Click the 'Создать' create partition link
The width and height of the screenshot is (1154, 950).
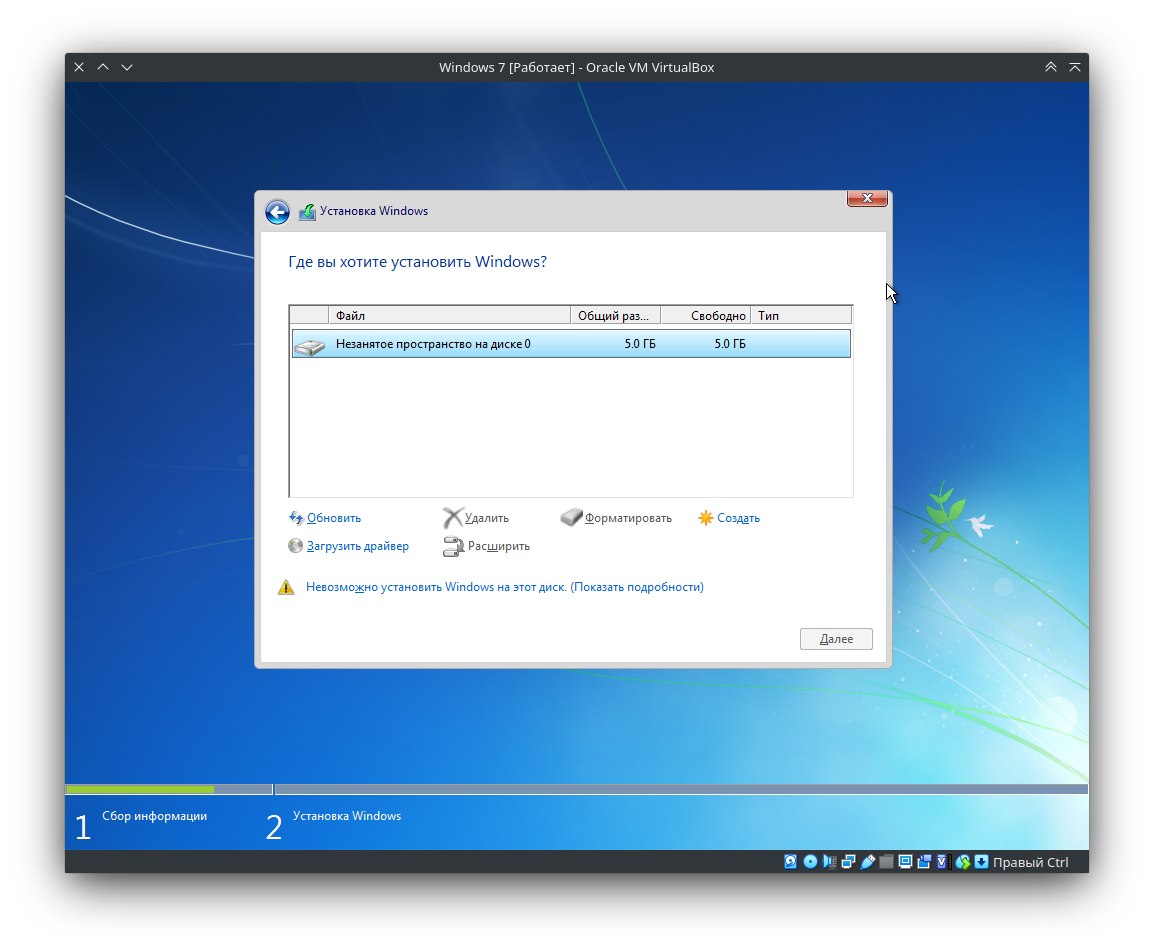pyautogui.click(x=738, y=518)
